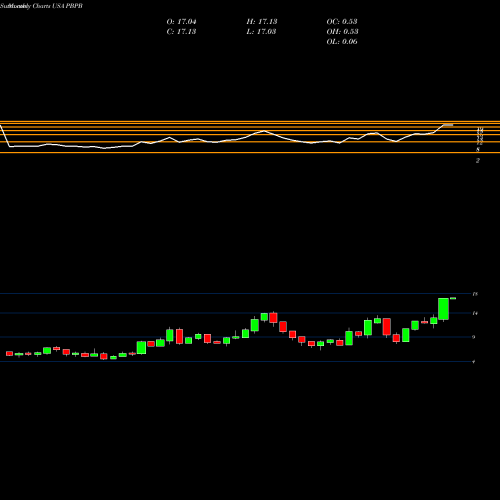Viewport: 500px width, 500px height.
Task: Click the 2 label on the upper line chart axis
Action: click(478, 161)
